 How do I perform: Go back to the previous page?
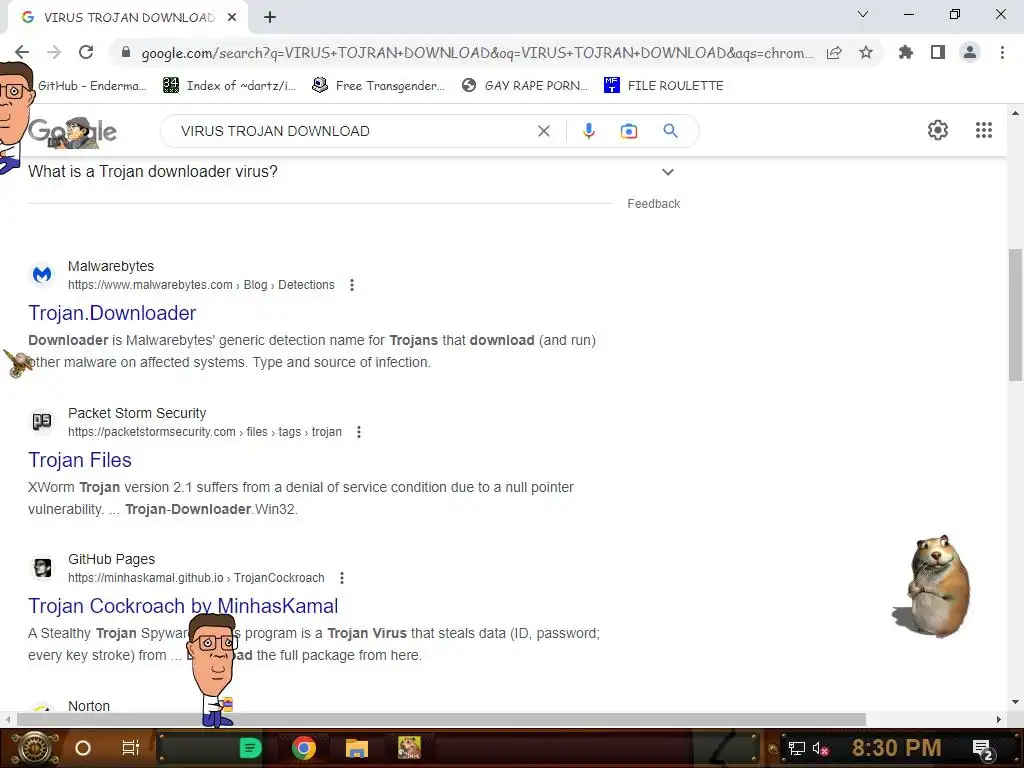coord(22,52)
